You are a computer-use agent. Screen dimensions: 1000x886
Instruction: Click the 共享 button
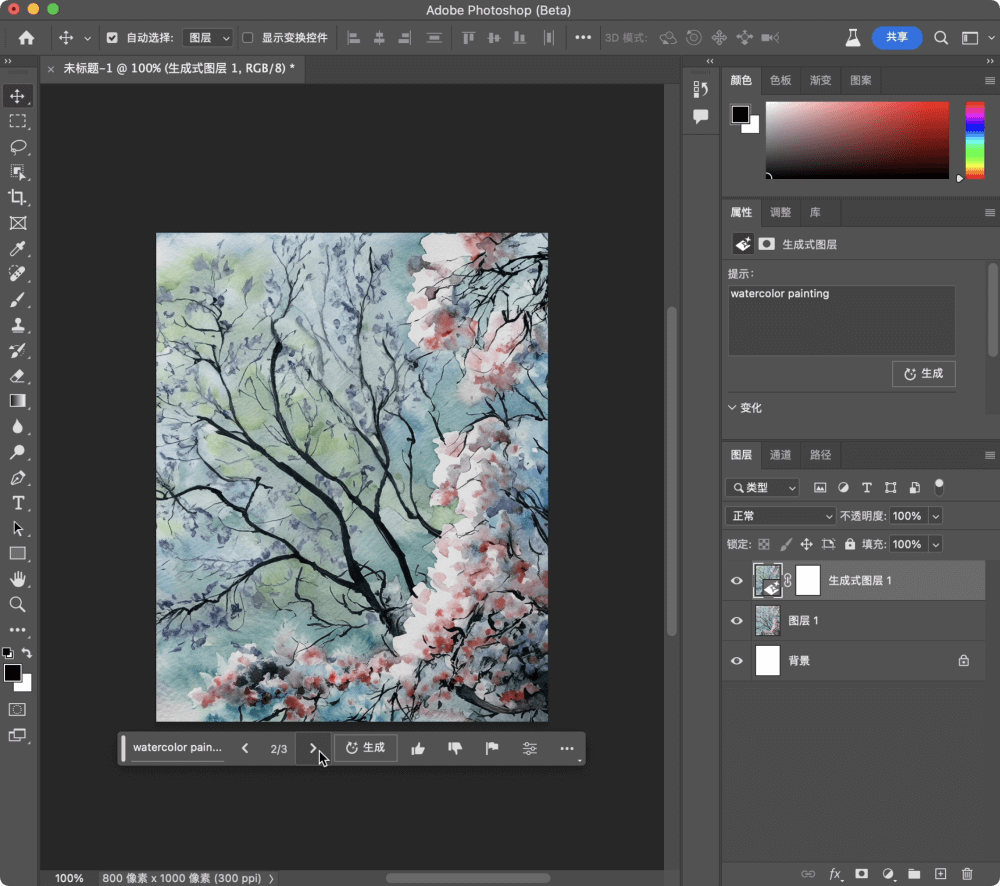click(x=897, y=37)
